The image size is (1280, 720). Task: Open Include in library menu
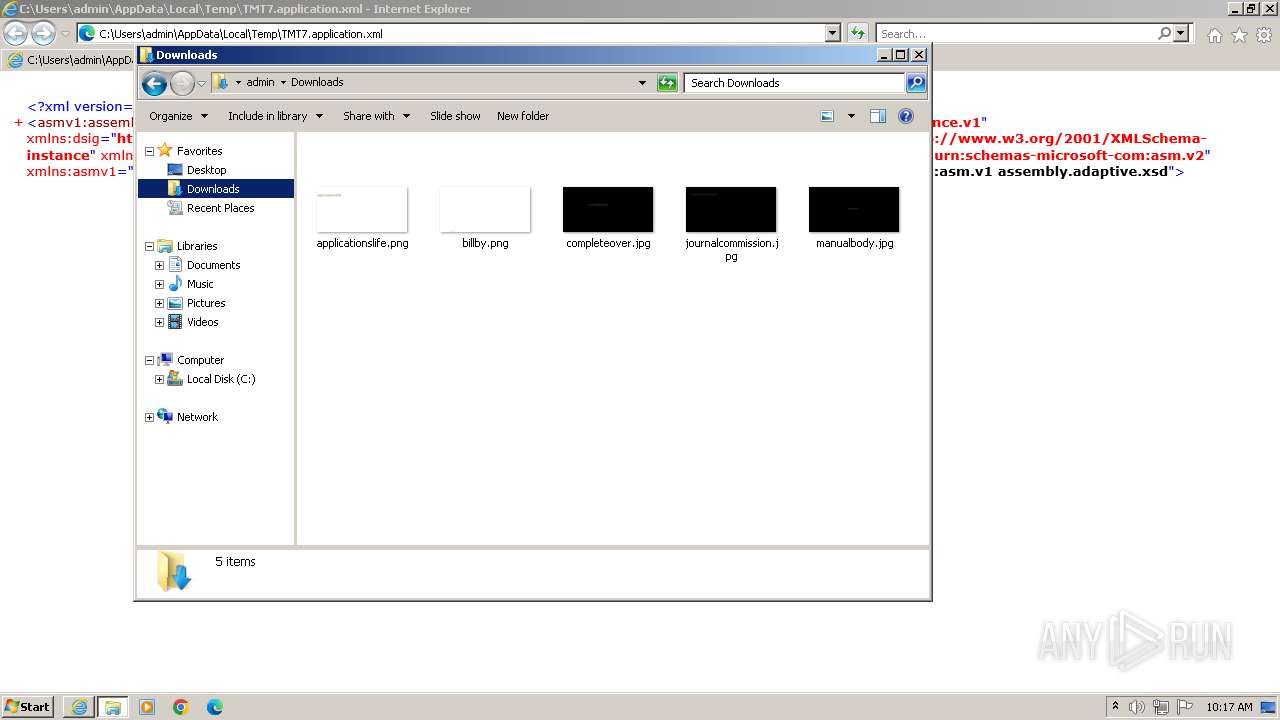[275, 116]
